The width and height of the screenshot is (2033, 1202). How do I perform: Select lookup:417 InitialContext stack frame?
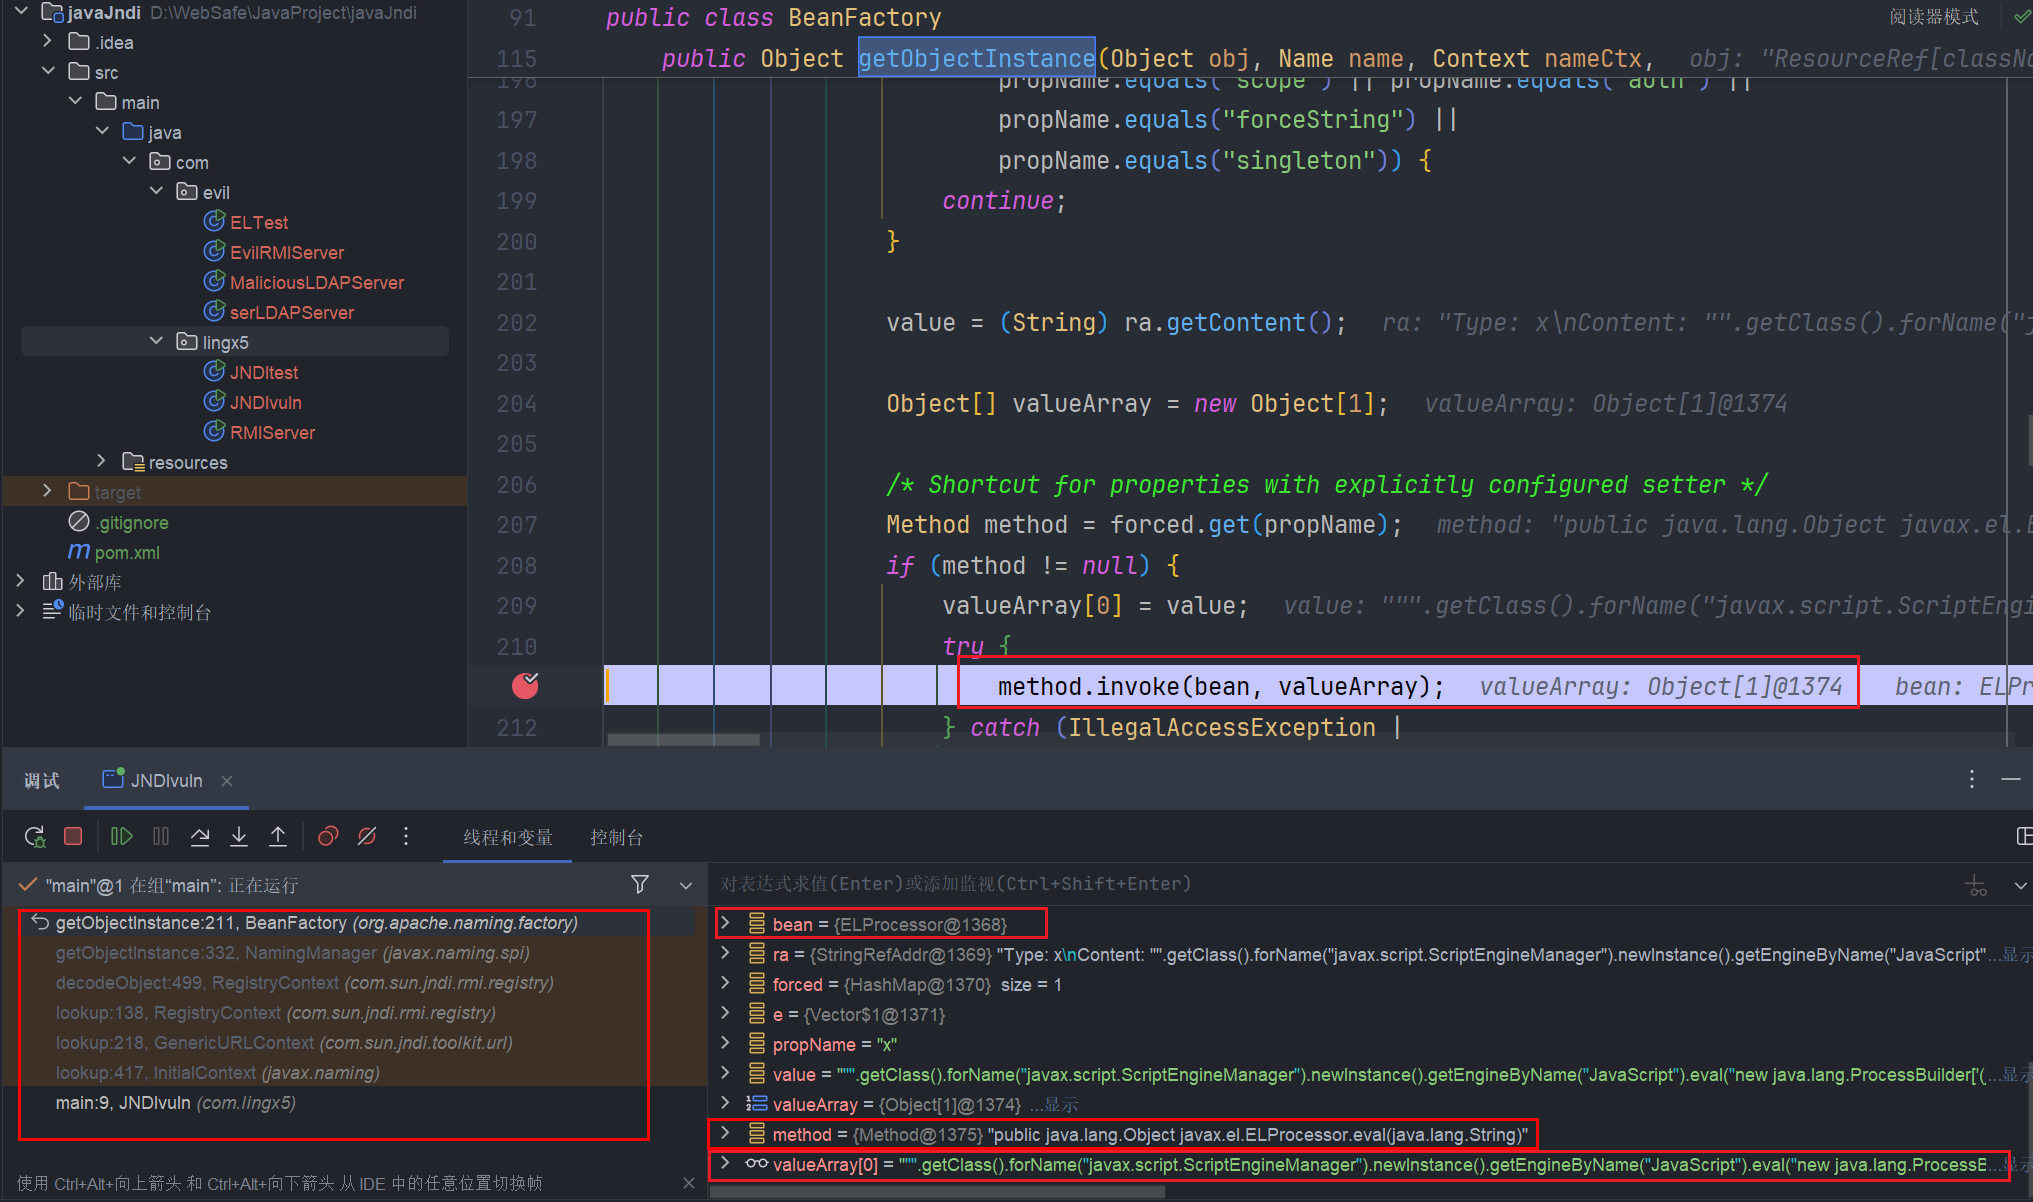217,1073
